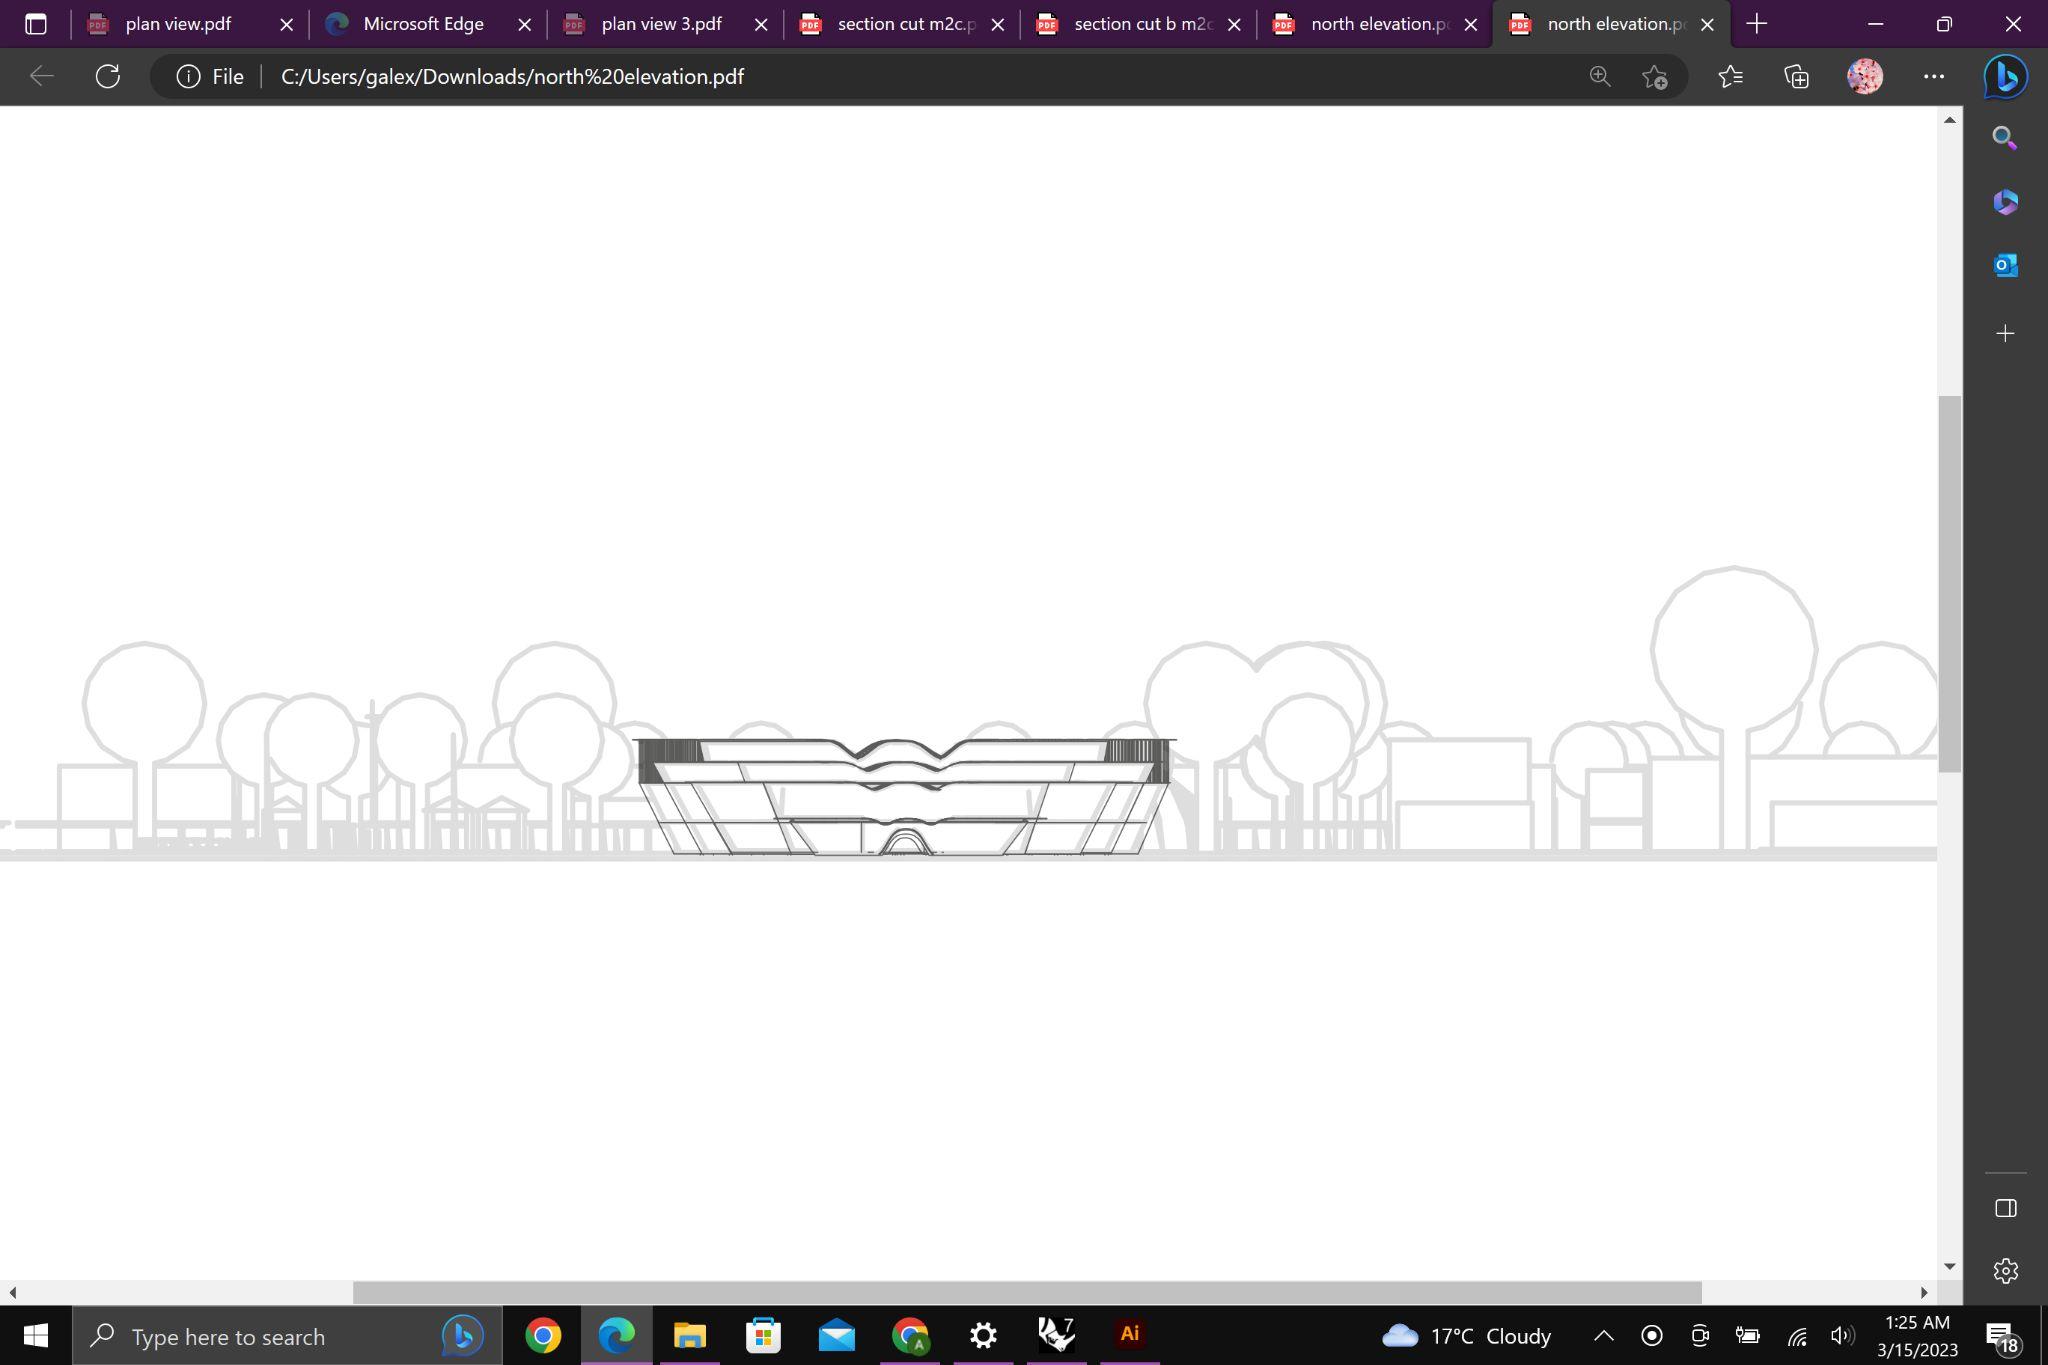Open Outlook in the Edge sidebar
Screen dimensions: 2048x1365
point(2005,266)
